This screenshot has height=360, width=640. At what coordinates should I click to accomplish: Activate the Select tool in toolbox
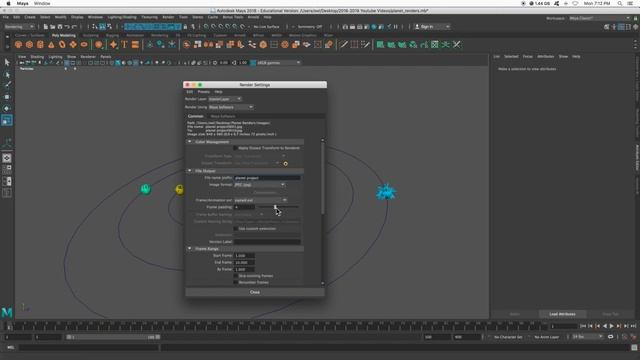[7, 62]
